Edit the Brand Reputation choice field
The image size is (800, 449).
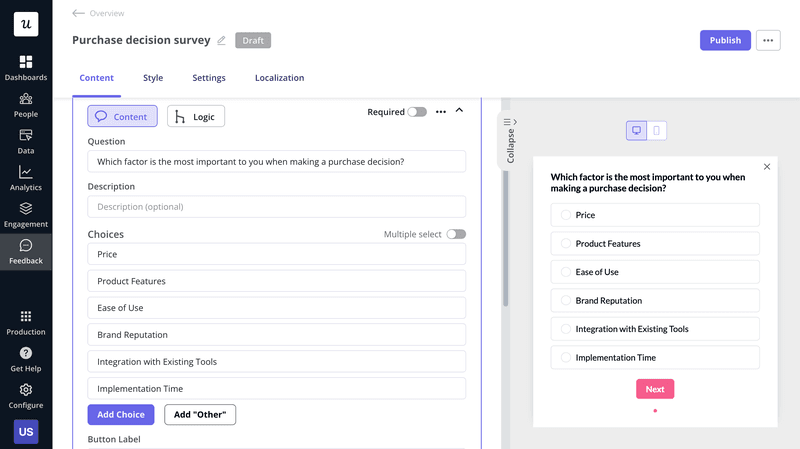277,335
